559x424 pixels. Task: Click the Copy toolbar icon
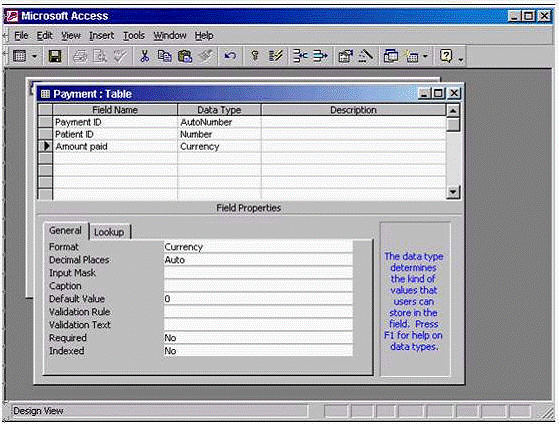164,56
